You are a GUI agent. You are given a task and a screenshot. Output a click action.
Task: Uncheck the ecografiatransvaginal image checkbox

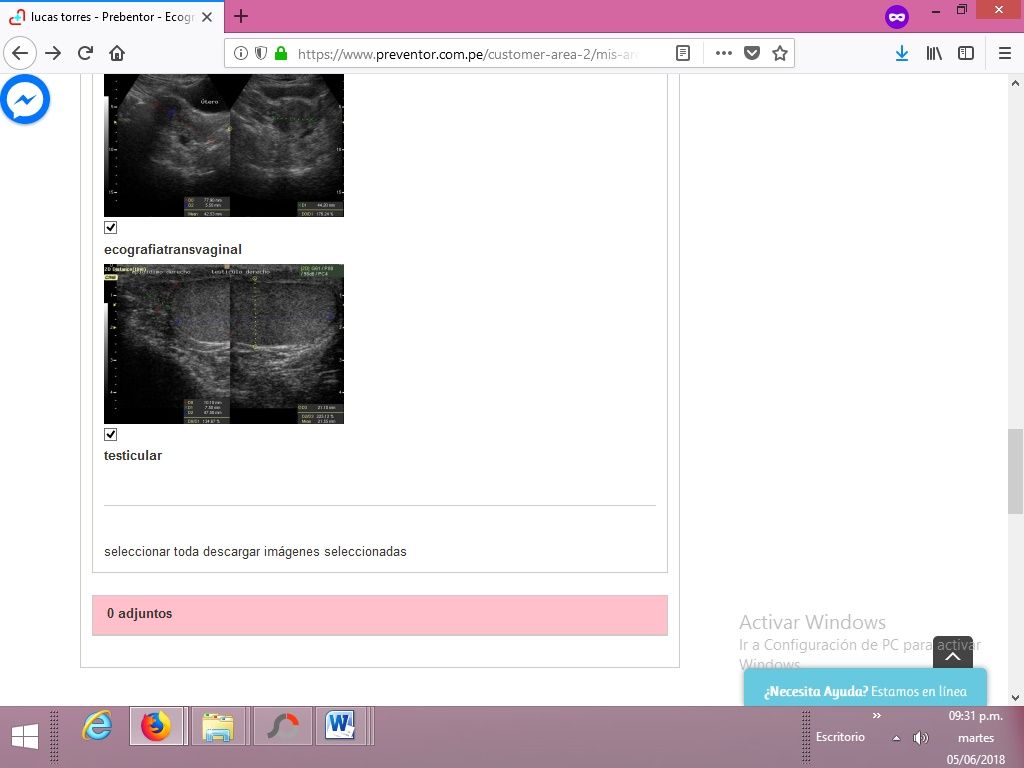click(x=110, y=227)
